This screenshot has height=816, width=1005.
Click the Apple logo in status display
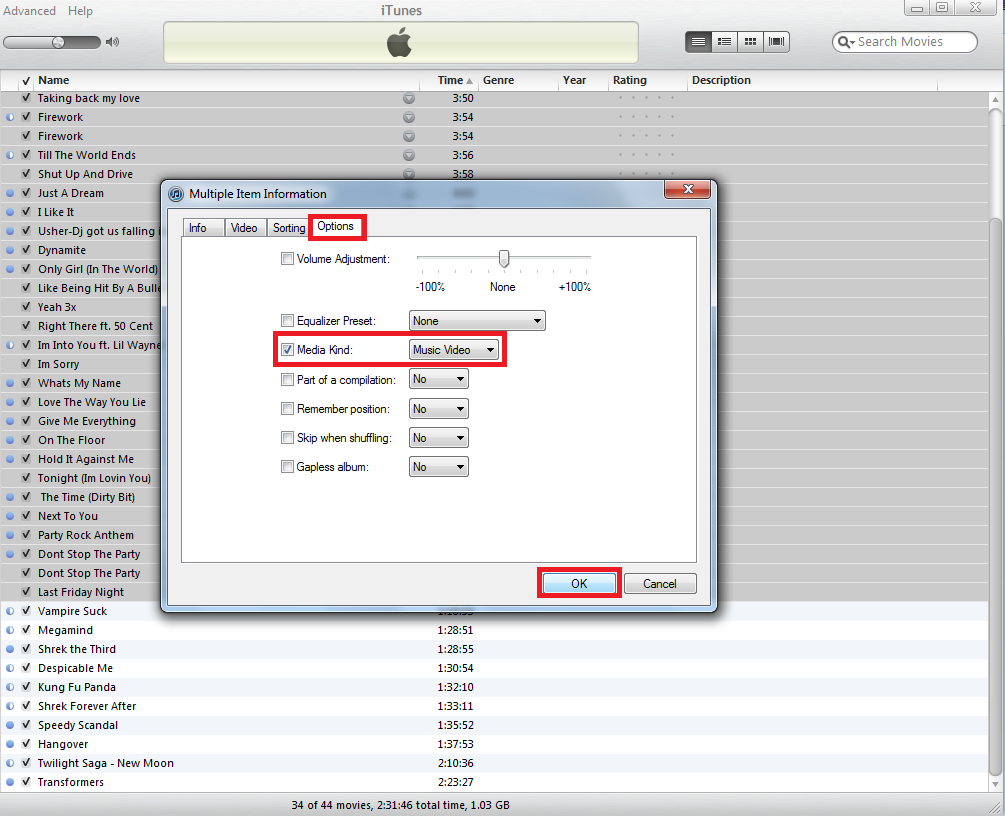pos(399,42)
